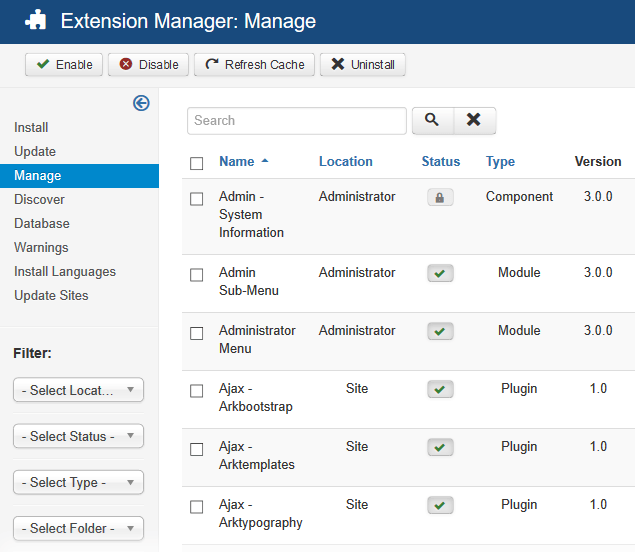The image size is (635, 552).
Task: Toggle enabled status of Administrator Menu
Action: pos(440,331)
